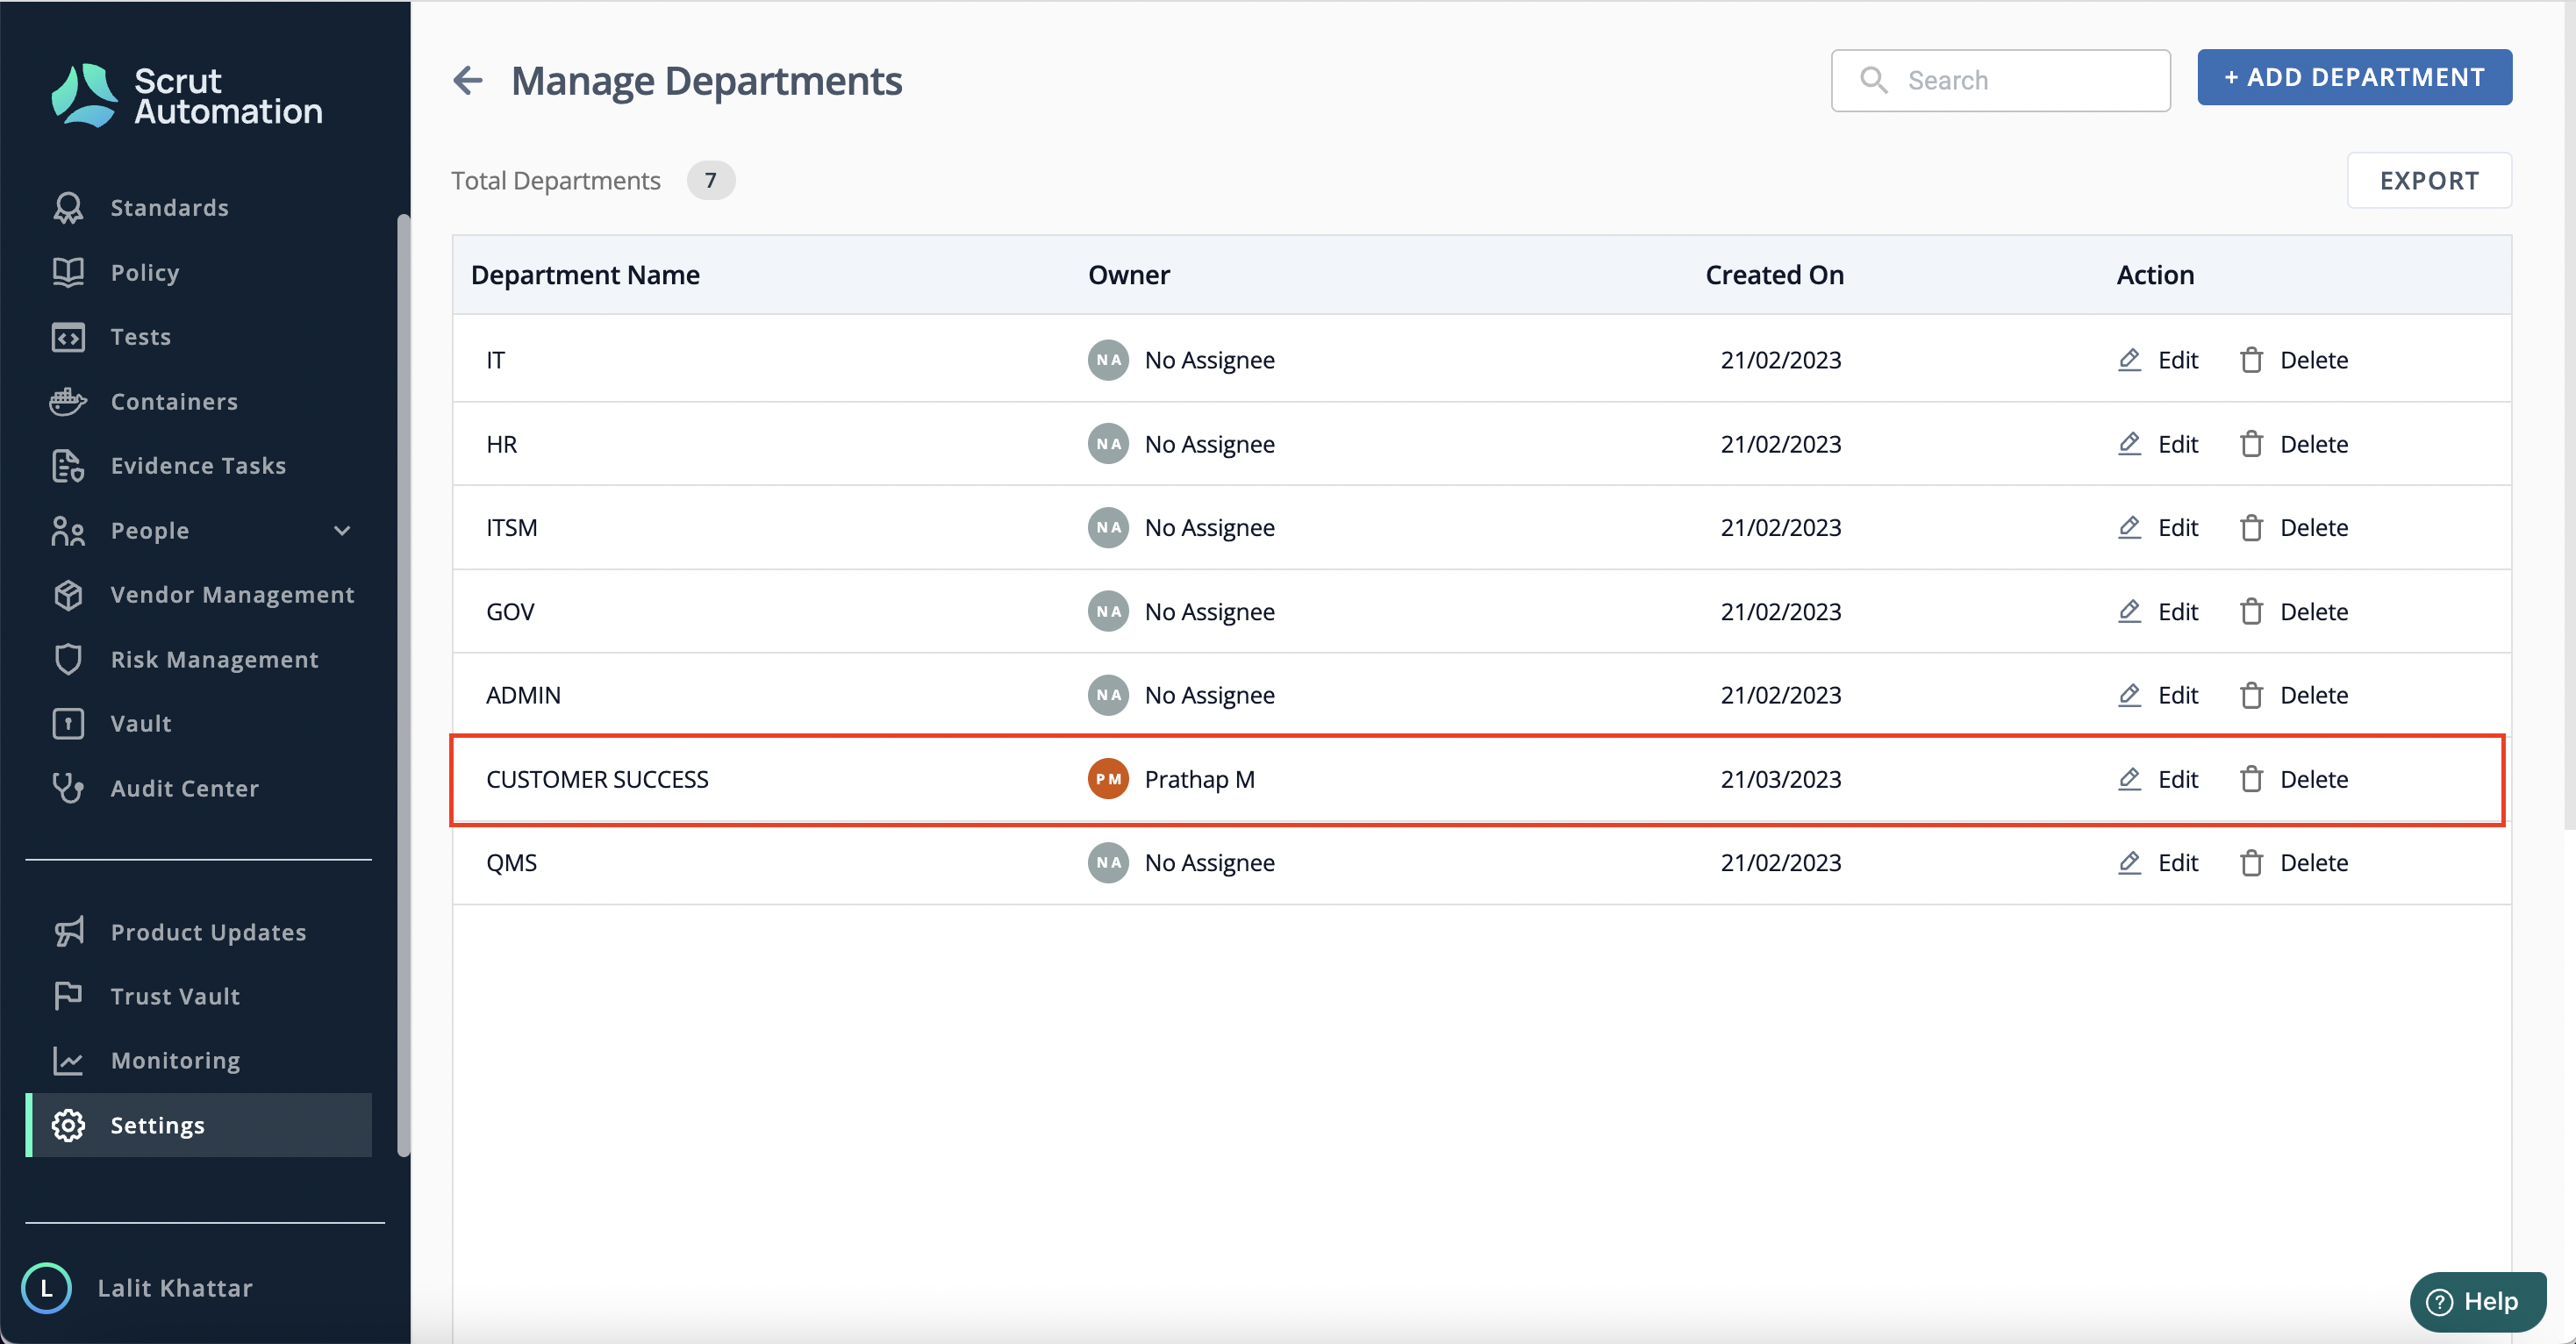
Task: Click the Risk Management shield icon
Action: click(68, 659)
